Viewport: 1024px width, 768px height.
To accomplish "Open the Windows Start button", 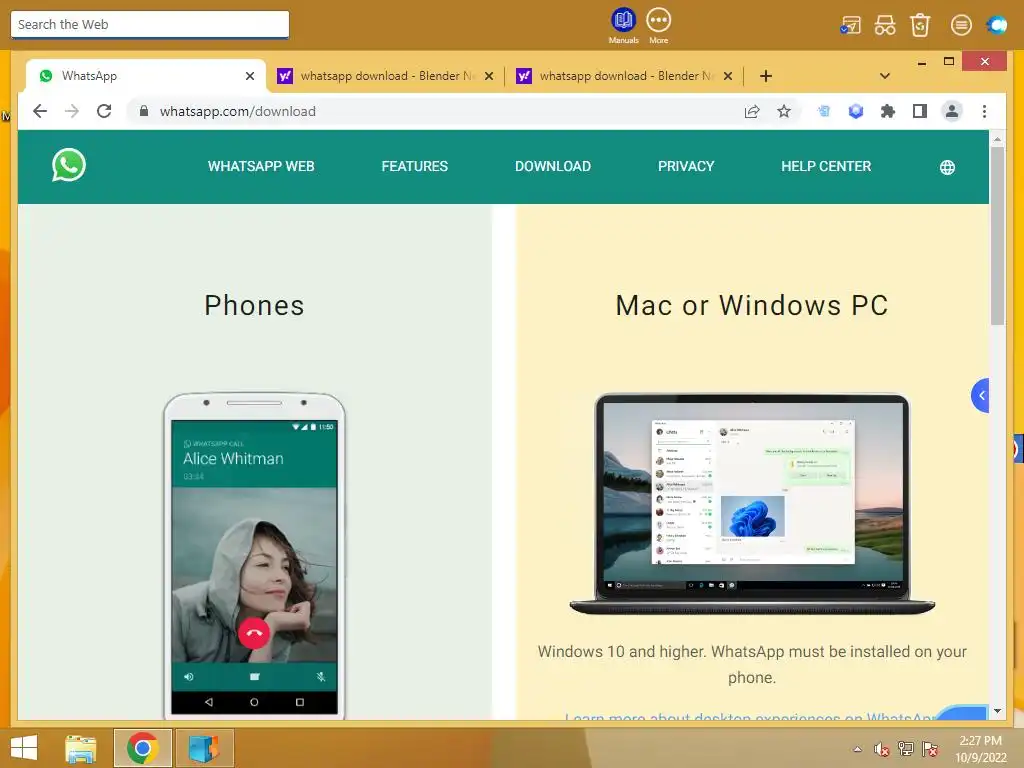I will [x=24, y=748].
